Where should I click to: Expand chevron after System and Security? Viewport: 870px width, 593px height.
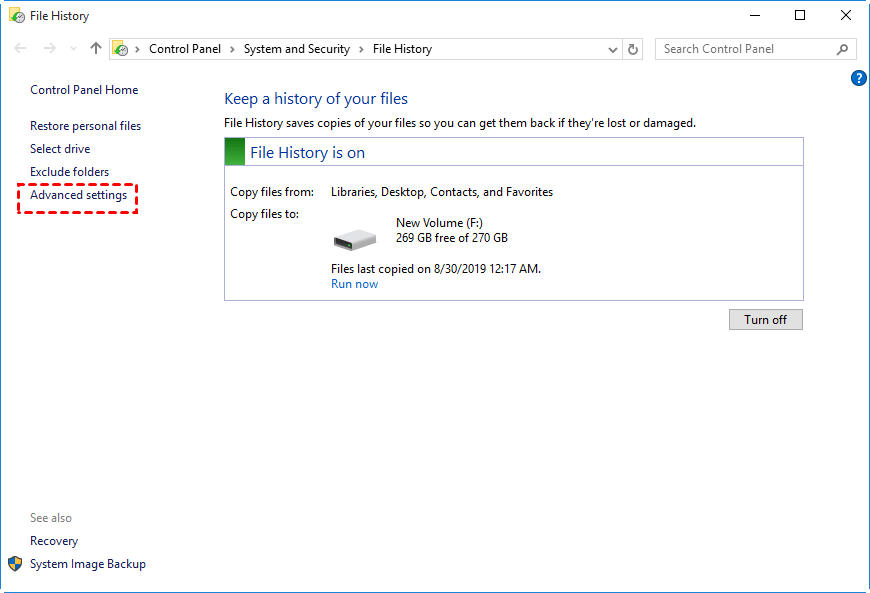(361, 49)
